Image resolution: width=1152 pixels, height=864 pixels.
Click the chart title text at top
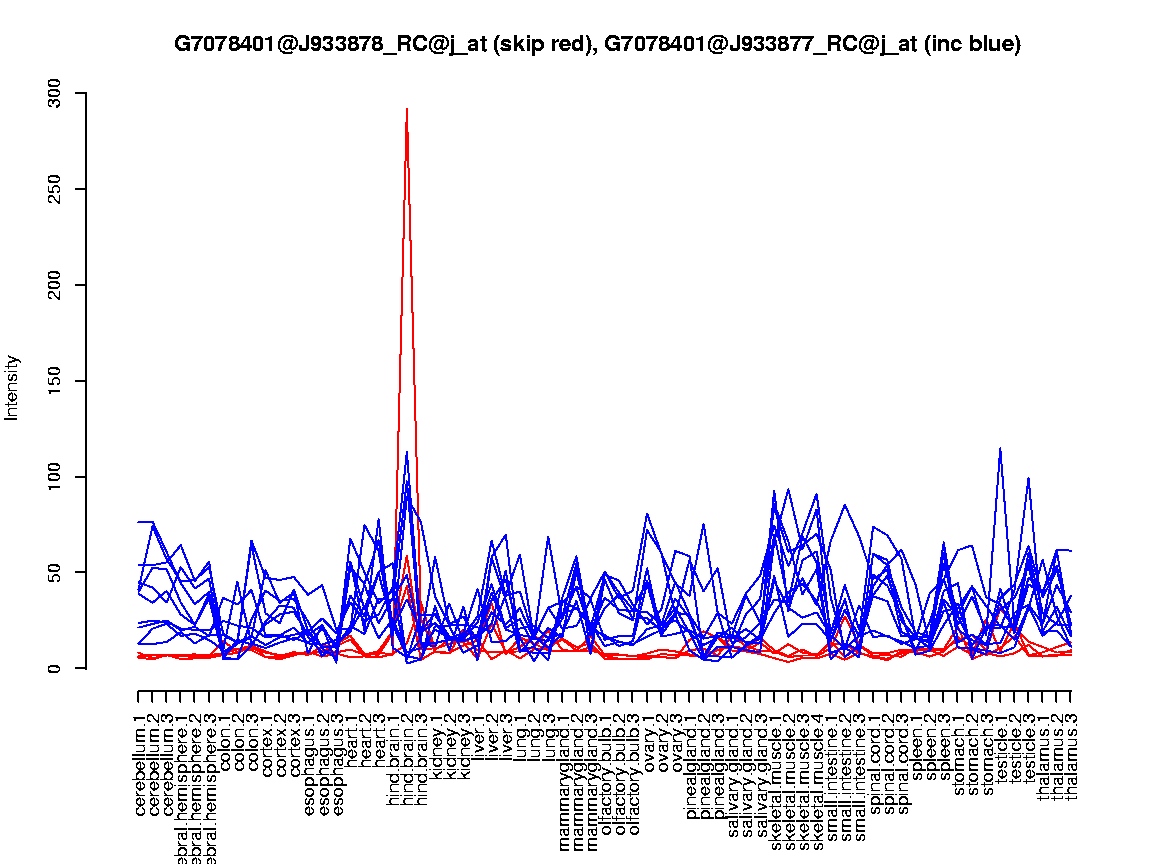(x=597, y=44)
